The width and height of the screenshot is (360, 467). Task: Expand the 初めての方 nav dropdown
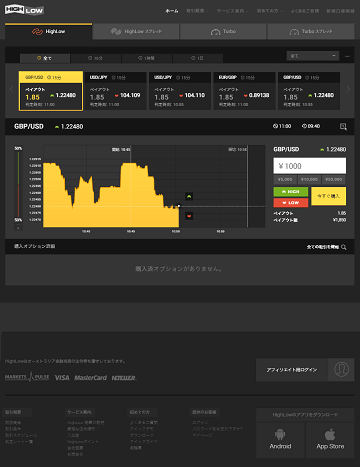269,11
